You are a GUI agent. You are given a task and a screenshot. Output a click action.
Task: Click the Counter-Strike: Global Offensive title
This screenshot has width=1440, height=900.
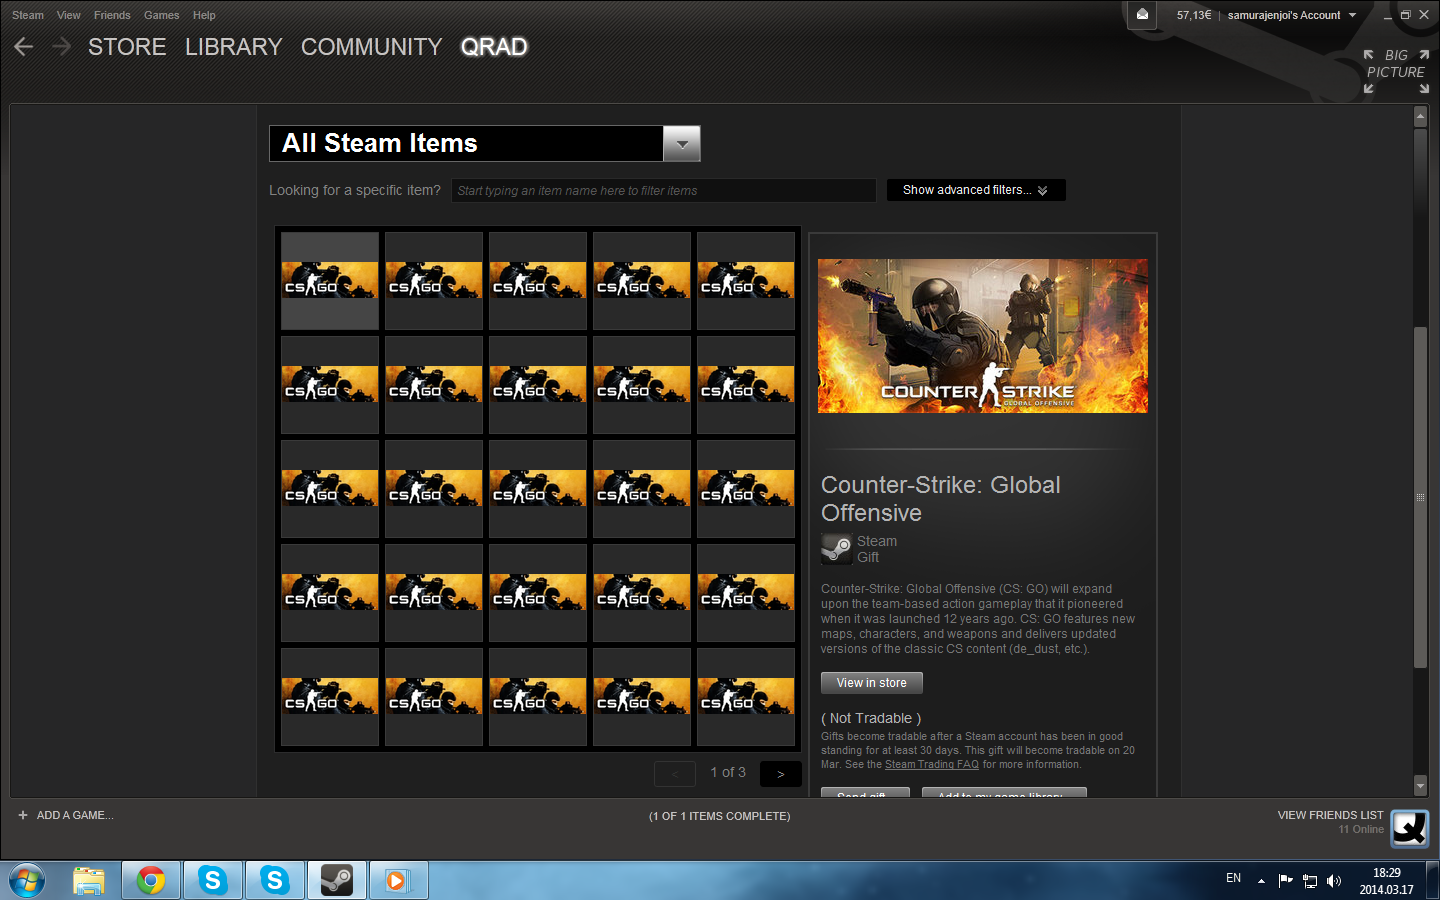pyautogui.click(x=940, y=499)
